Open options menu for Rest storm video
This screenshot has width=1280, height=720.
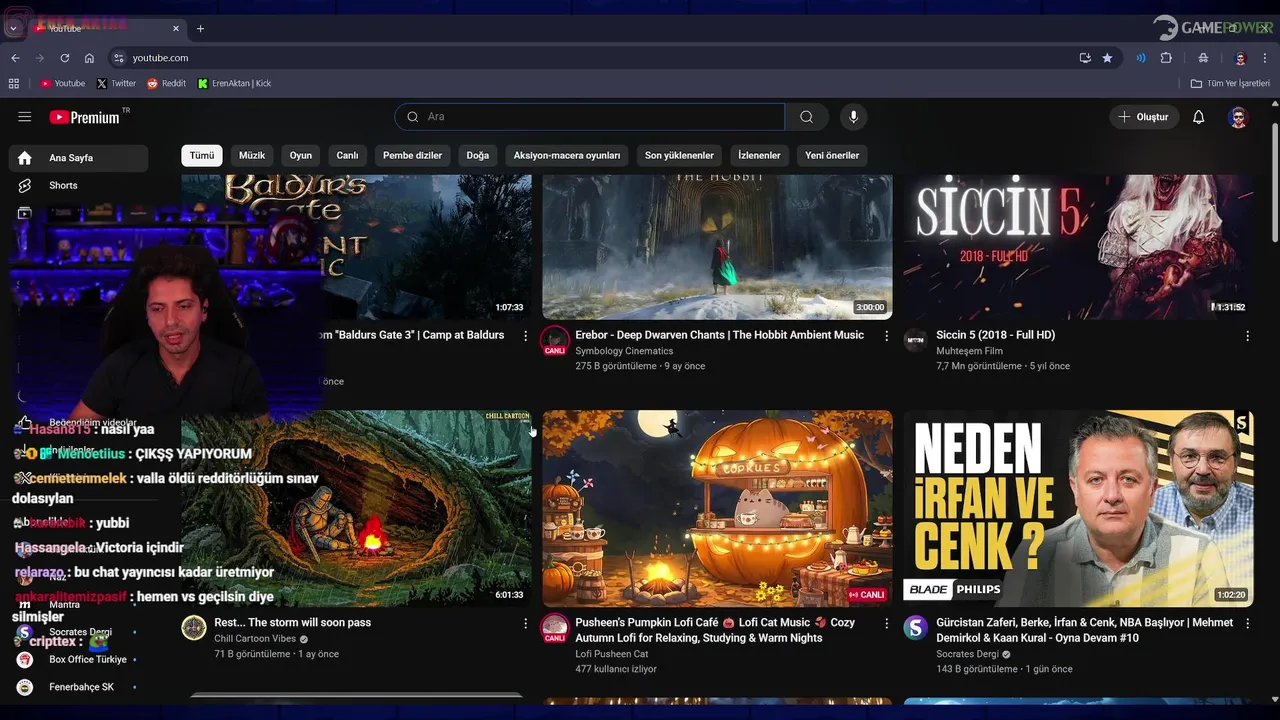click(x=525, y=623)
